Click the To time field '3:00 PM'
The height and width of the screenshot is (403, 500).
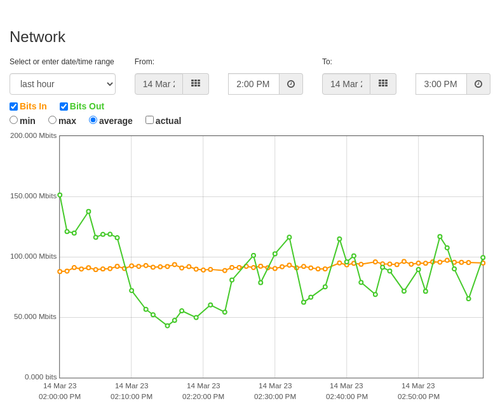click(x=441, y=84)
